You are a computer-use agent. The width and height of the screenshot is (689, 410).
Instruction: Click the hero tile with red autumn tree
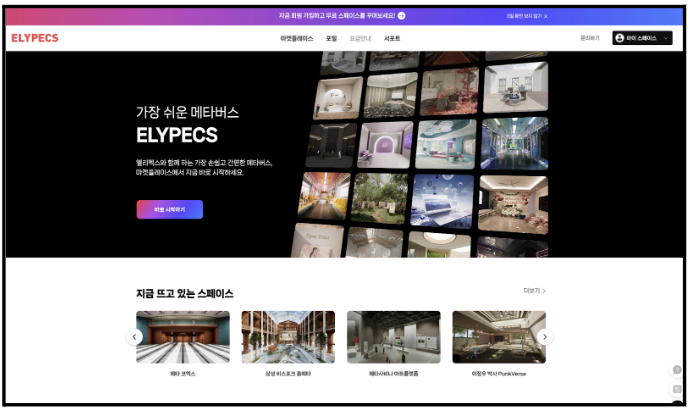(450, 91)
